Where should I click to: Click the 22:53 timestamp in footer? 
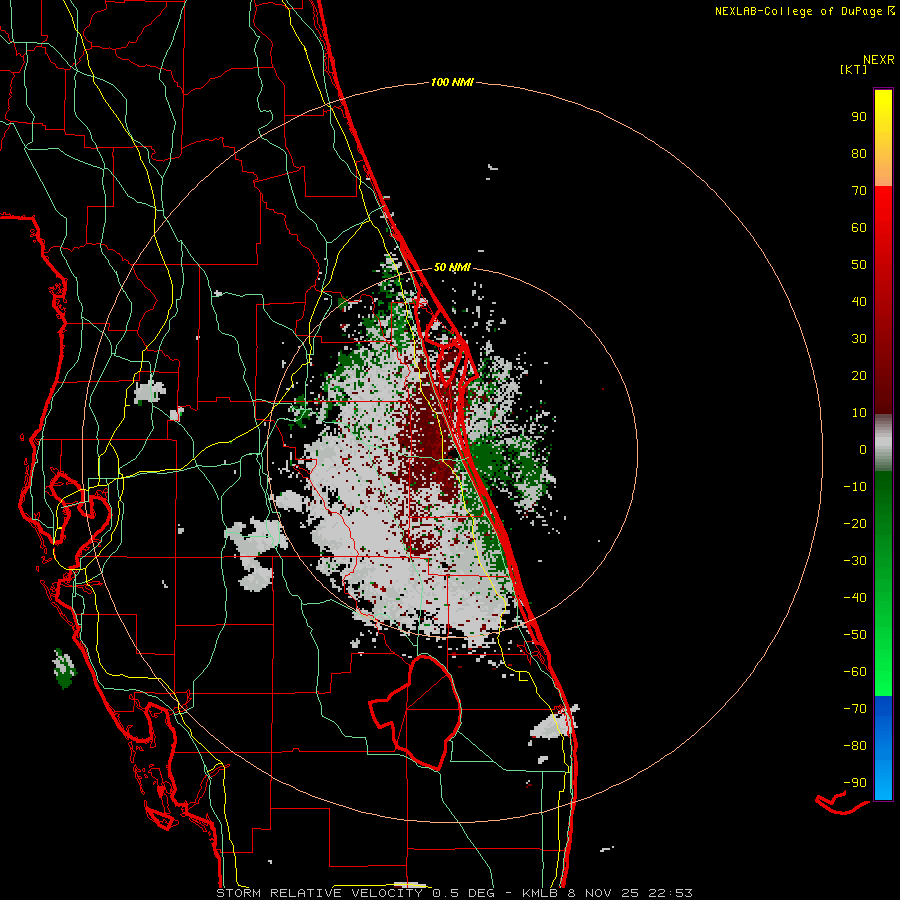click(x=671, y=893)
